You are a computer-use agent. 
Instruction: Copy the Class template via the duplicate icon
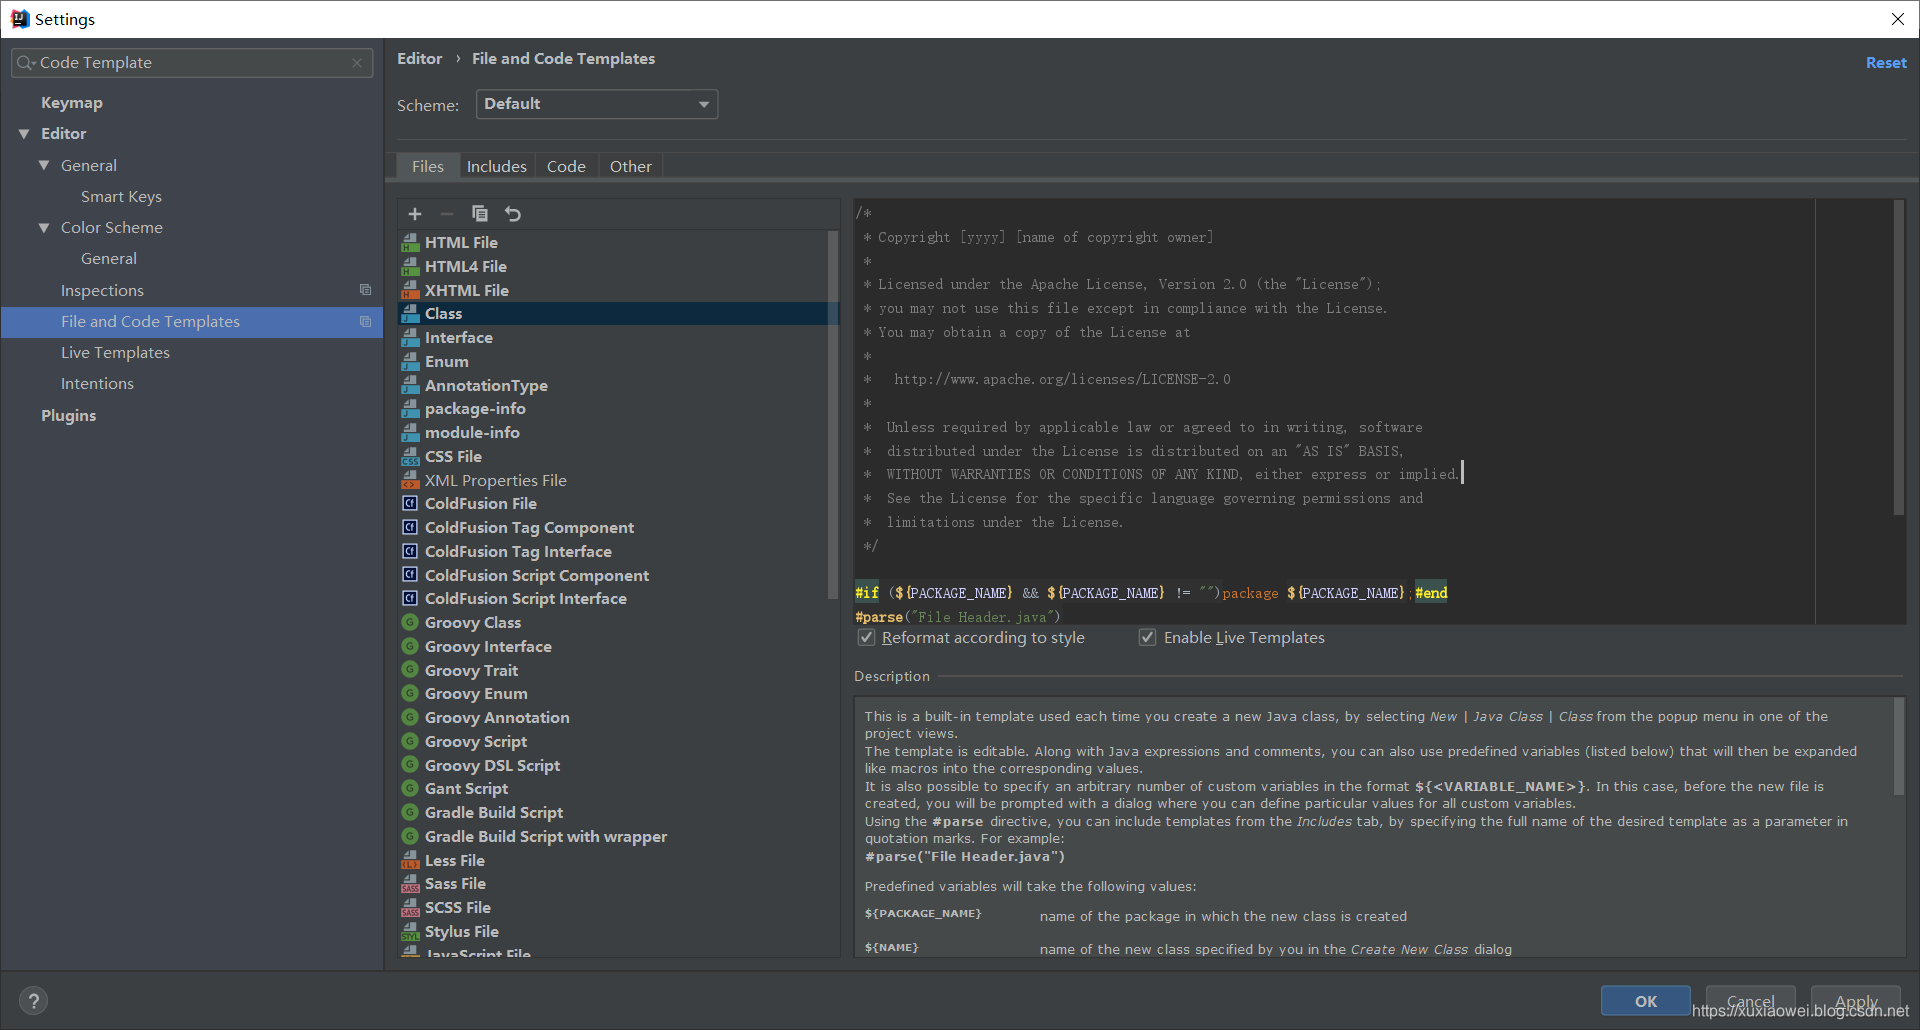(480, 213)
